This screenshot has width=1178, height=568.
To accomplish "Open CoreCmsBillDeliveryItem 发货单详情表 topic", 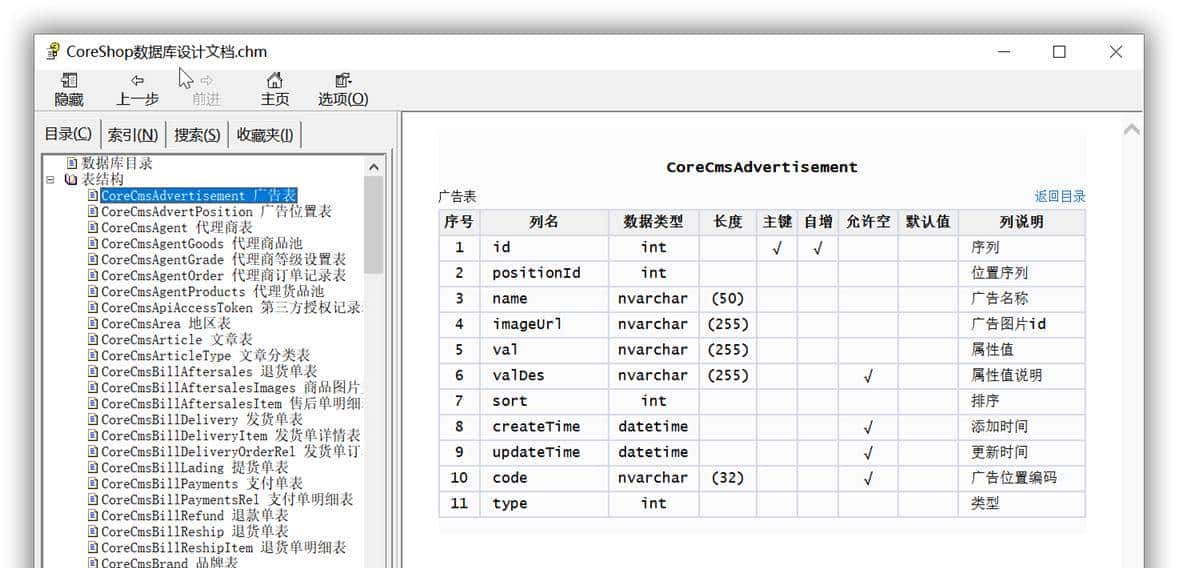I will 231,436.
